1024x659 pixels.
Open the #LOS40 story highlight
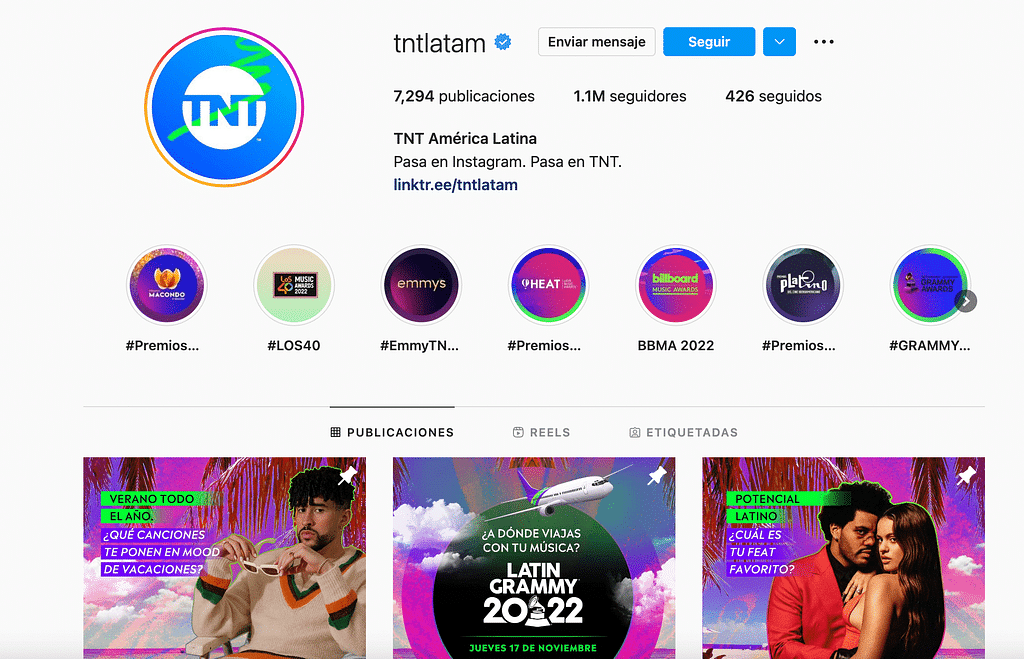(x=294, y=285)
